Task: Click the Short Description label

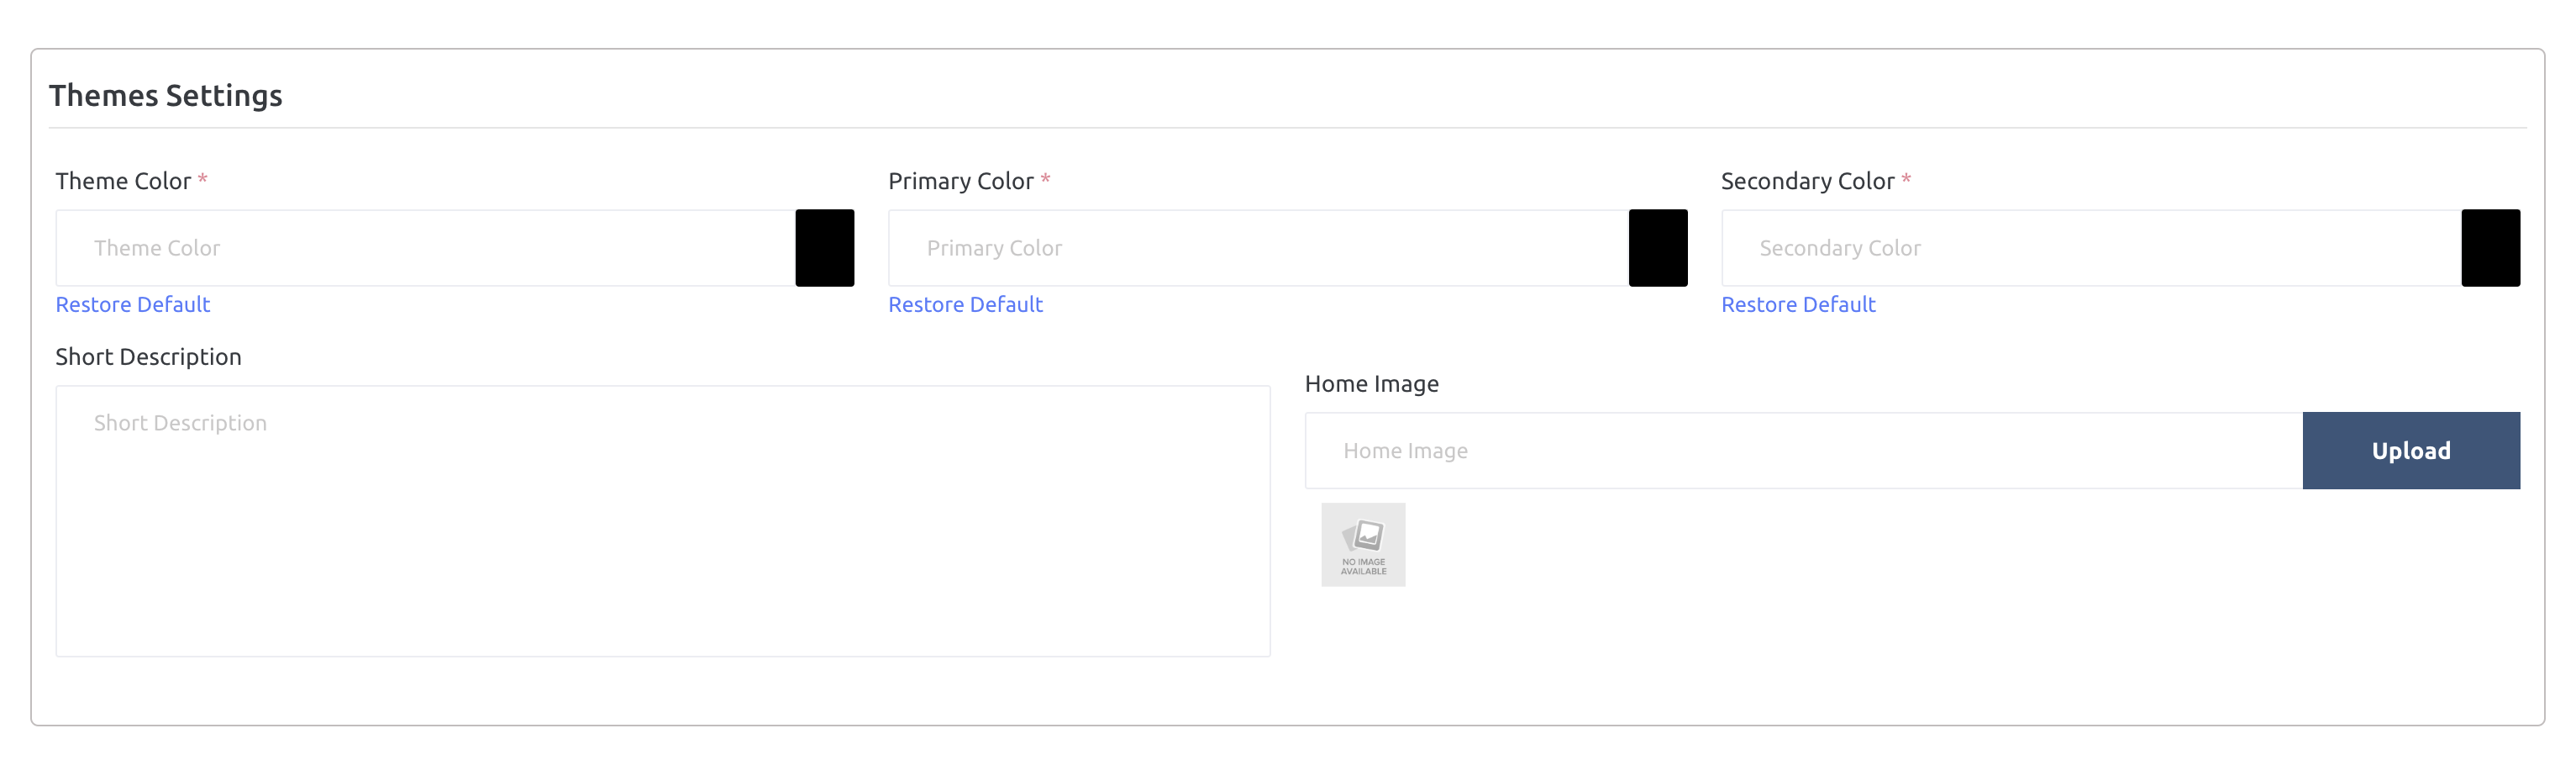Action: 148,357
